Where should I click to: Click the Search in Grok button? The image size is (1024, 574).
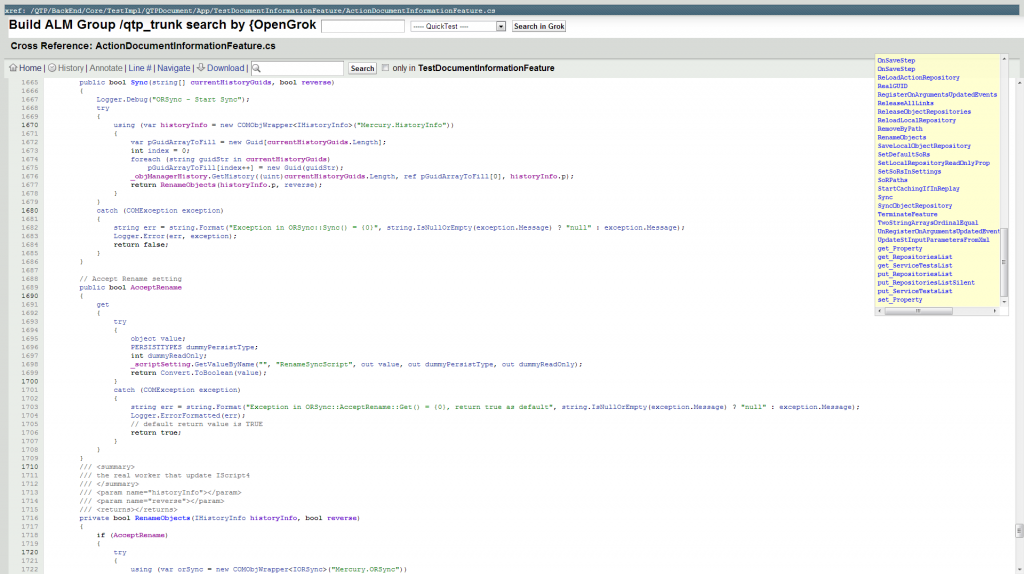[x=539, y=26]
